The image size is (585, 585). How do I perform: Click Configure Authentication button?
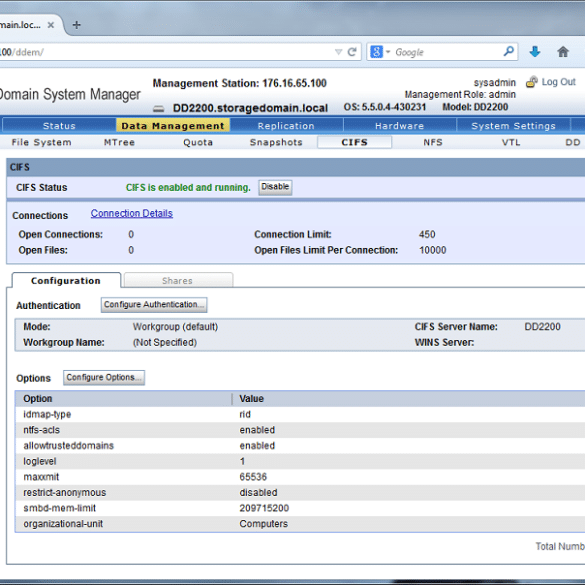point(154,305)
